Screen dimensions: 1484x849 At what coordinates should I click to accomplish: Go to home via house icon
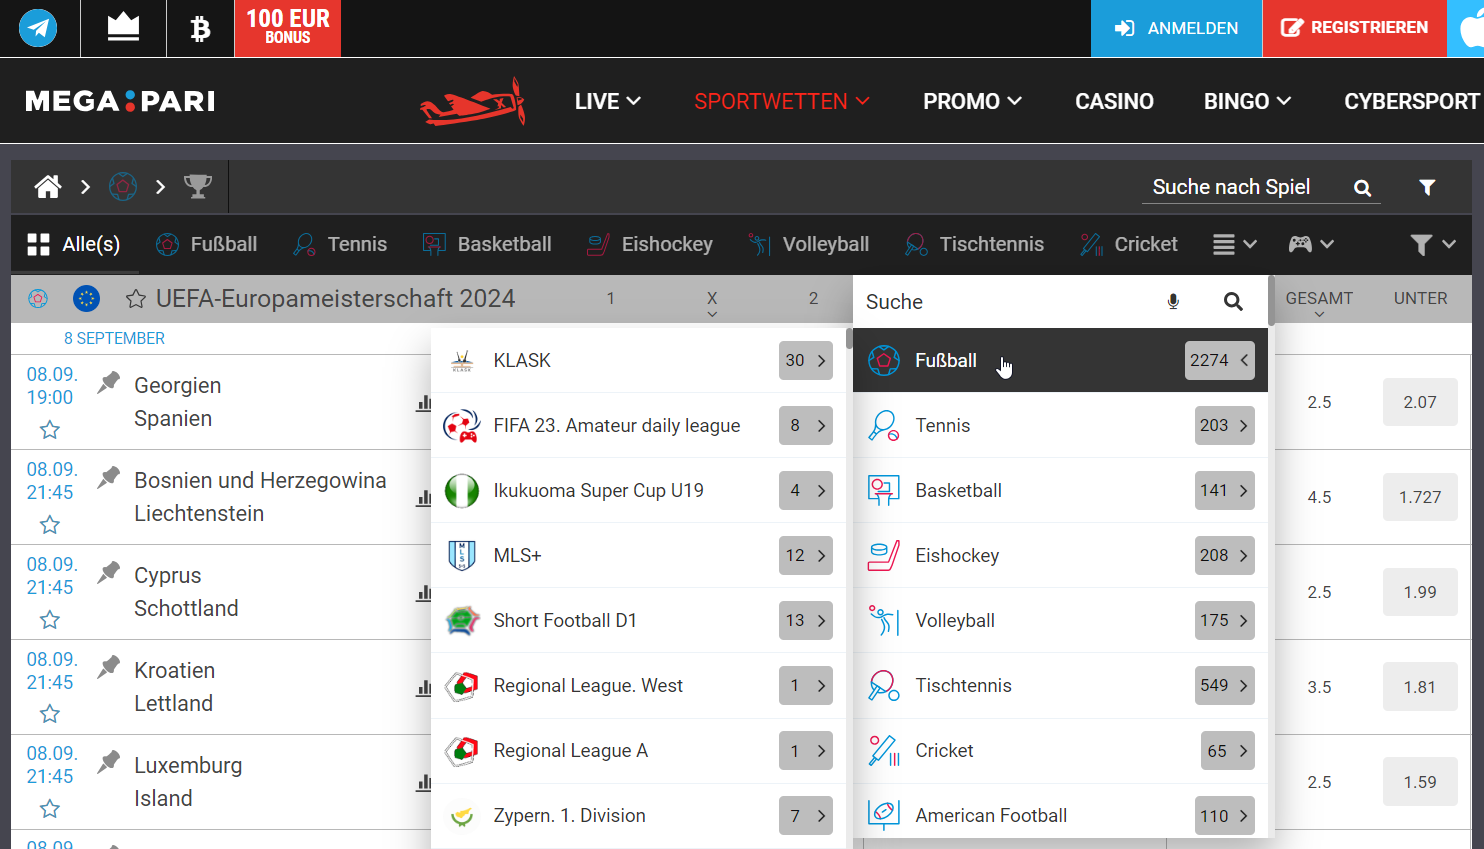(x=48, y=187)
